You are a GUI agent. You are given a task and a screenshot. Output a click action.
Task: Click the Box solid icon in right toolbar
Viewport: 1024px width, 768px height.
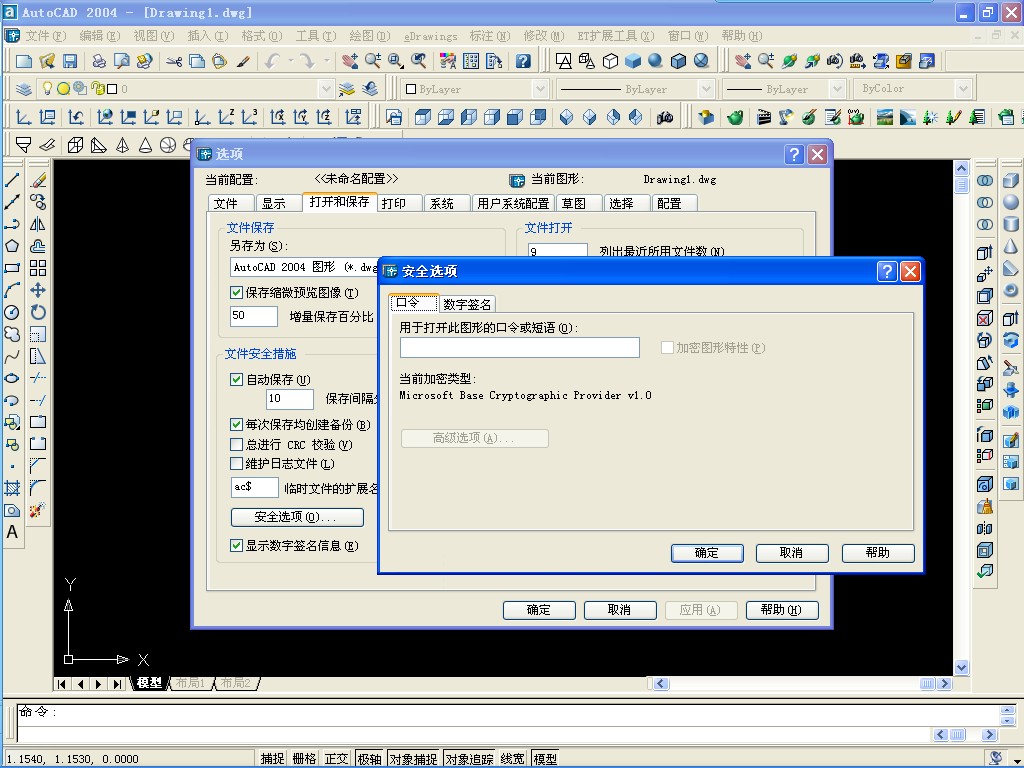coord(1011,180)
